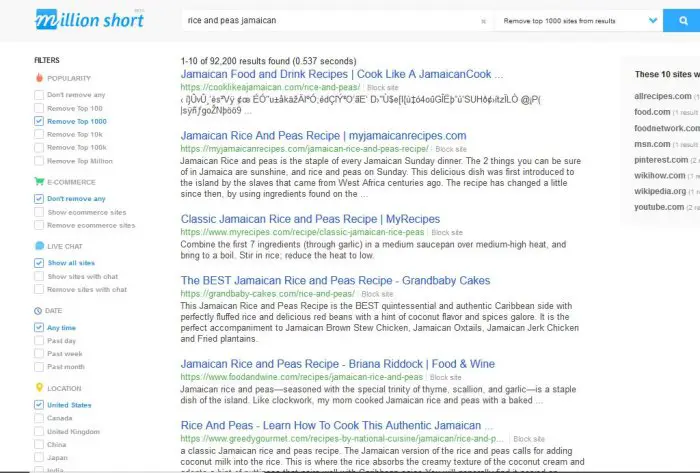Check the 'Past month' checkbox

pos(39,367)
